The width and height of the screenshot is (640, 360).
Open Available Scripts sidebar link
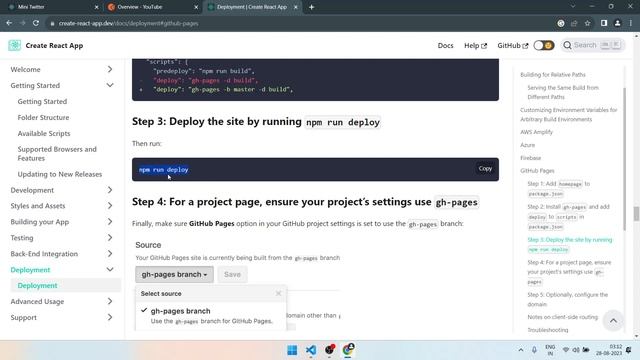point(44,133)
